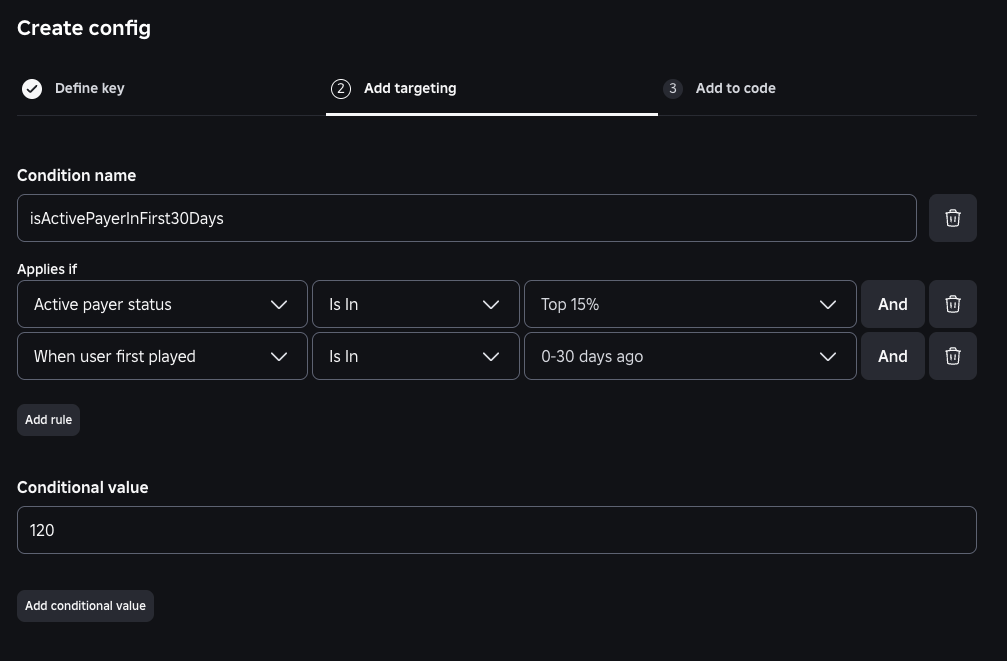
Task: Open Is In dropdown for Active payer
Action: (x=416, y=304)
